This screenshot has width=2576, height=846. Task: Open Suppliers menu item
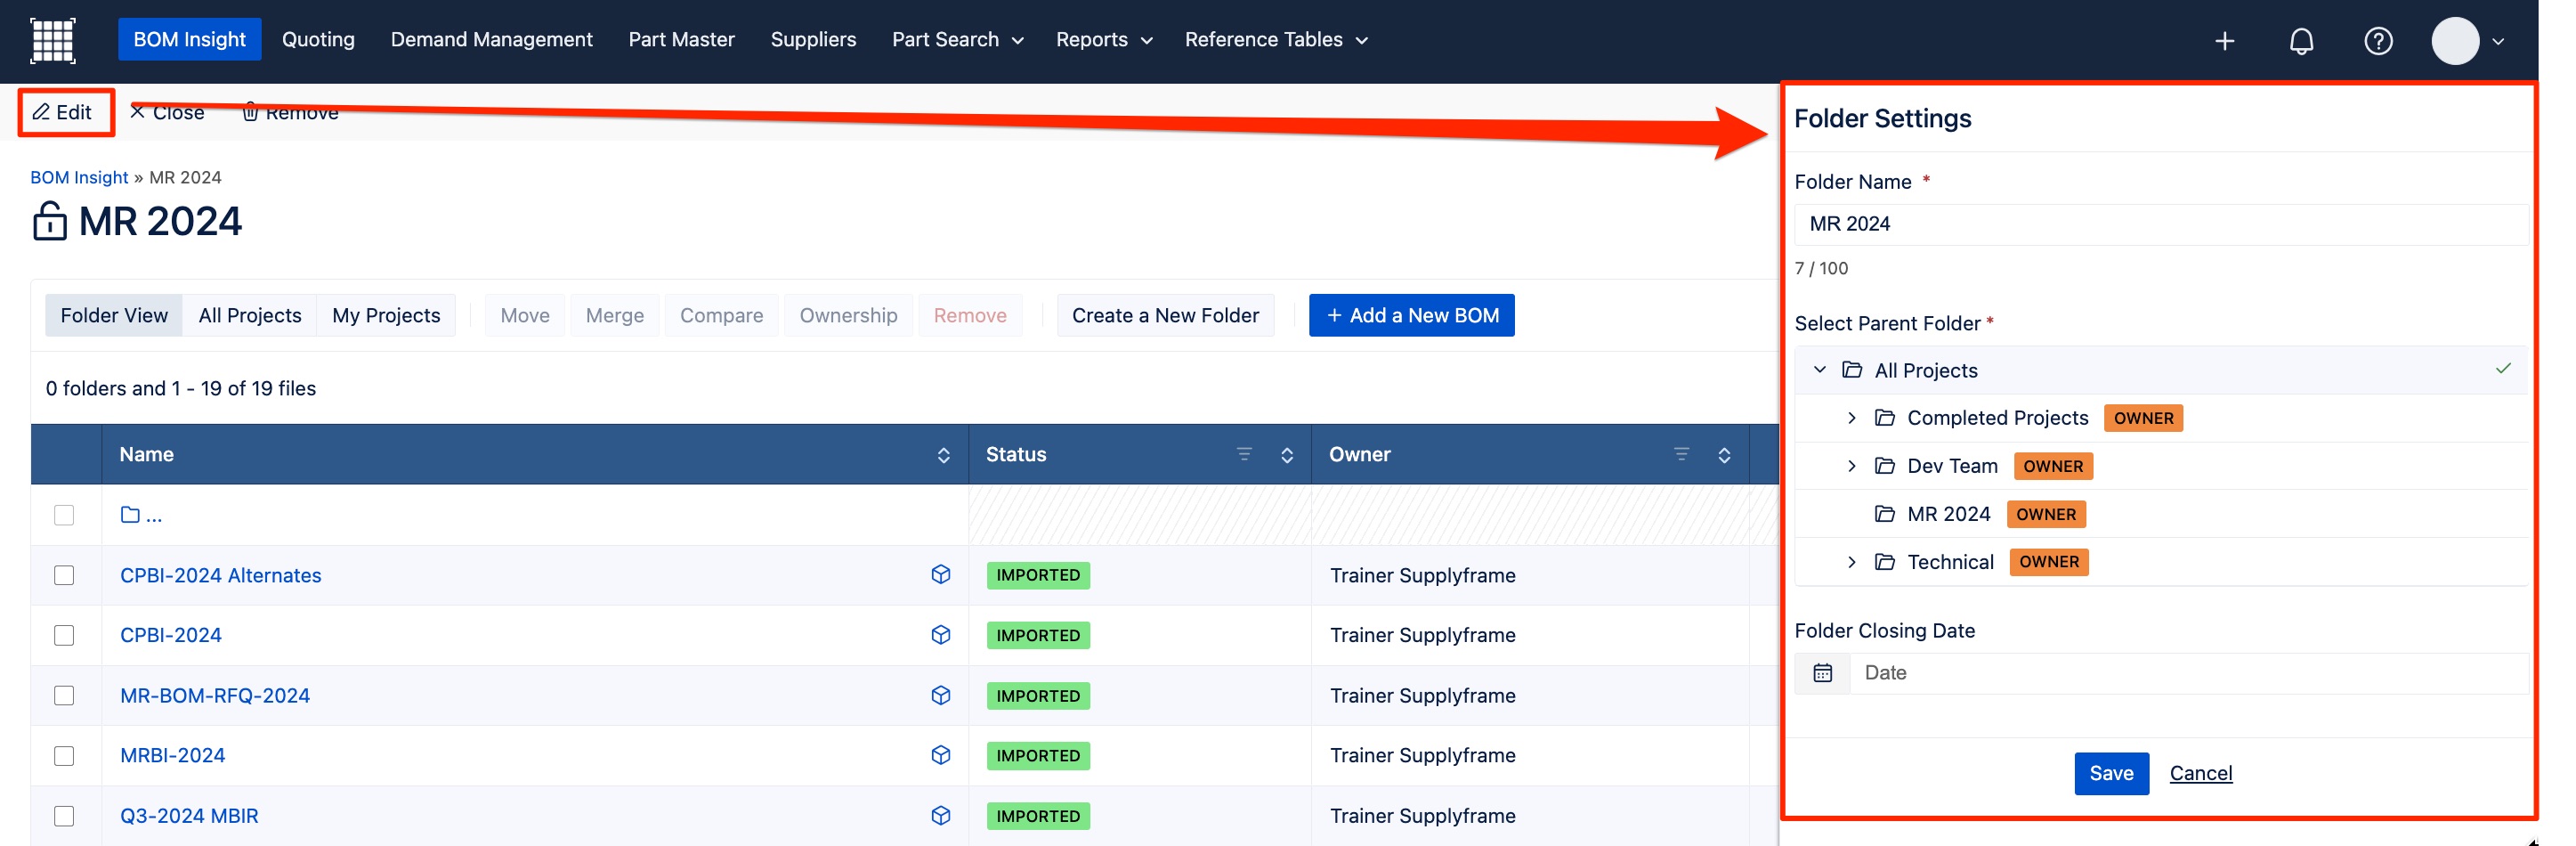pos(813,40)
